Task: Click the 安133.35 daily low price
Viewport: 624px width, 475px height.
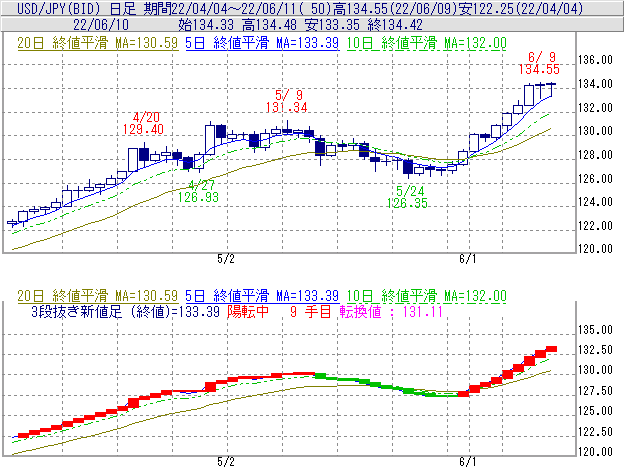Action: tap(332, 25)
